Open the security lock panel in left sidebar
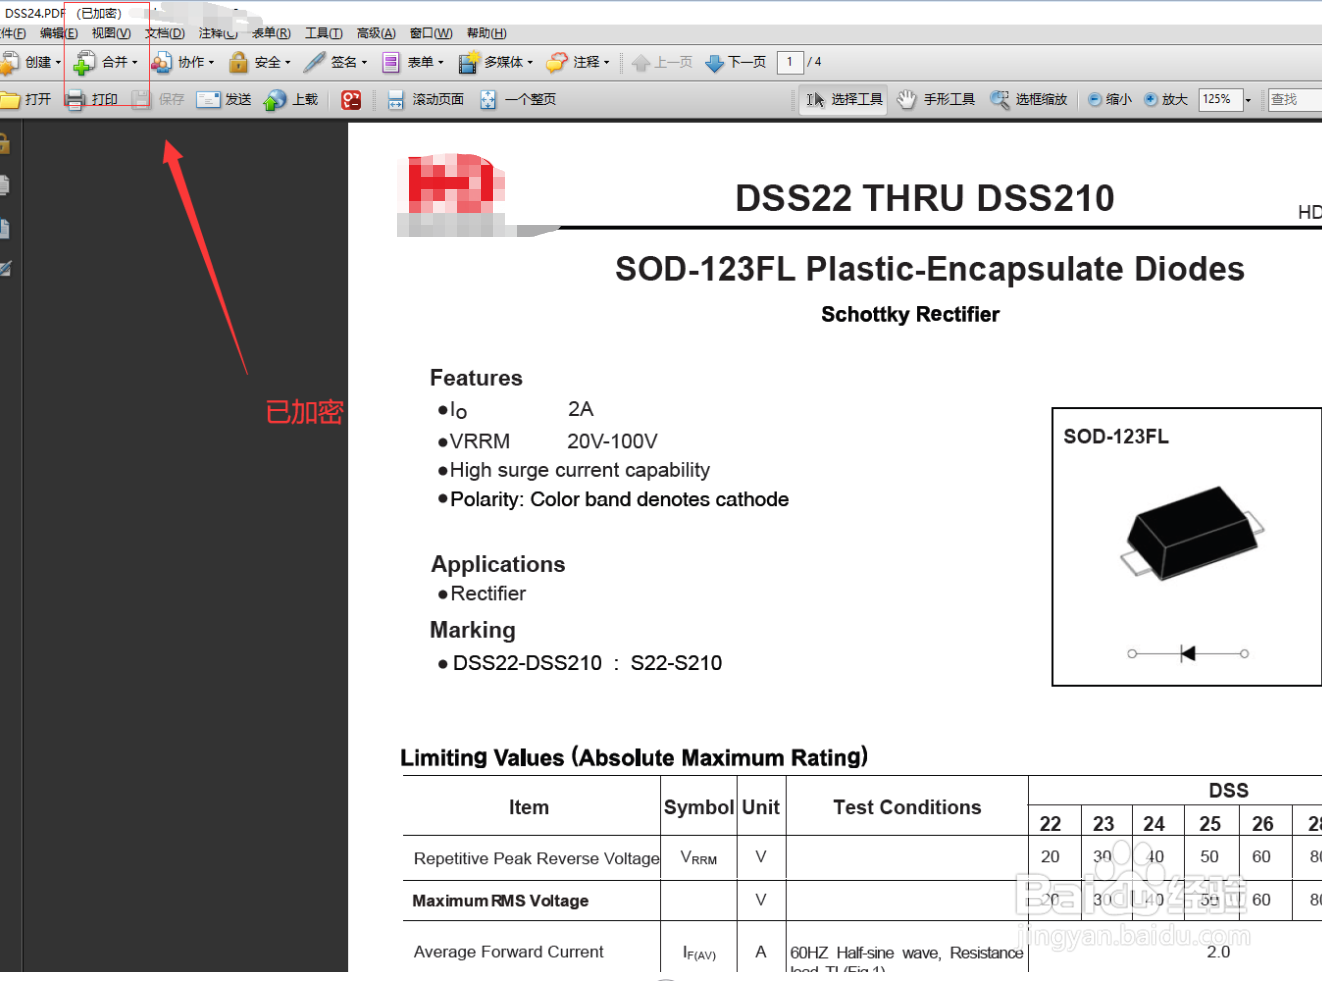Image resolution: width=1322 pixels, height=981 pixels. (5, 144)
